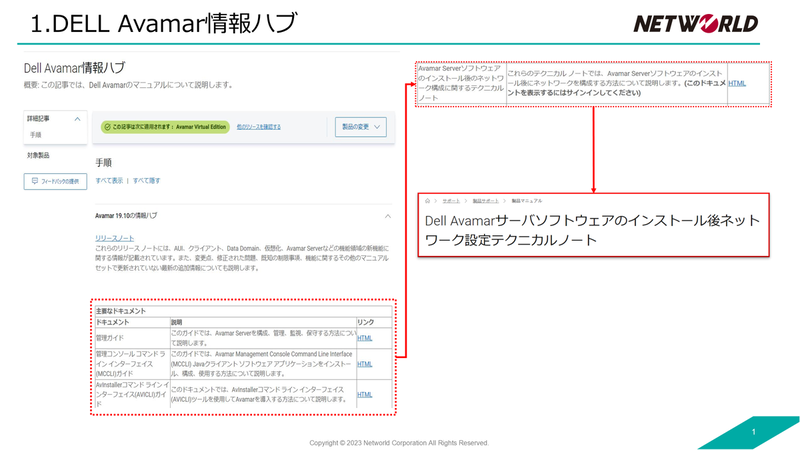This screenshot has height=450, width=800.
Task: Open the HTML link for the MCCLI guide
Action: coord(364,364)
